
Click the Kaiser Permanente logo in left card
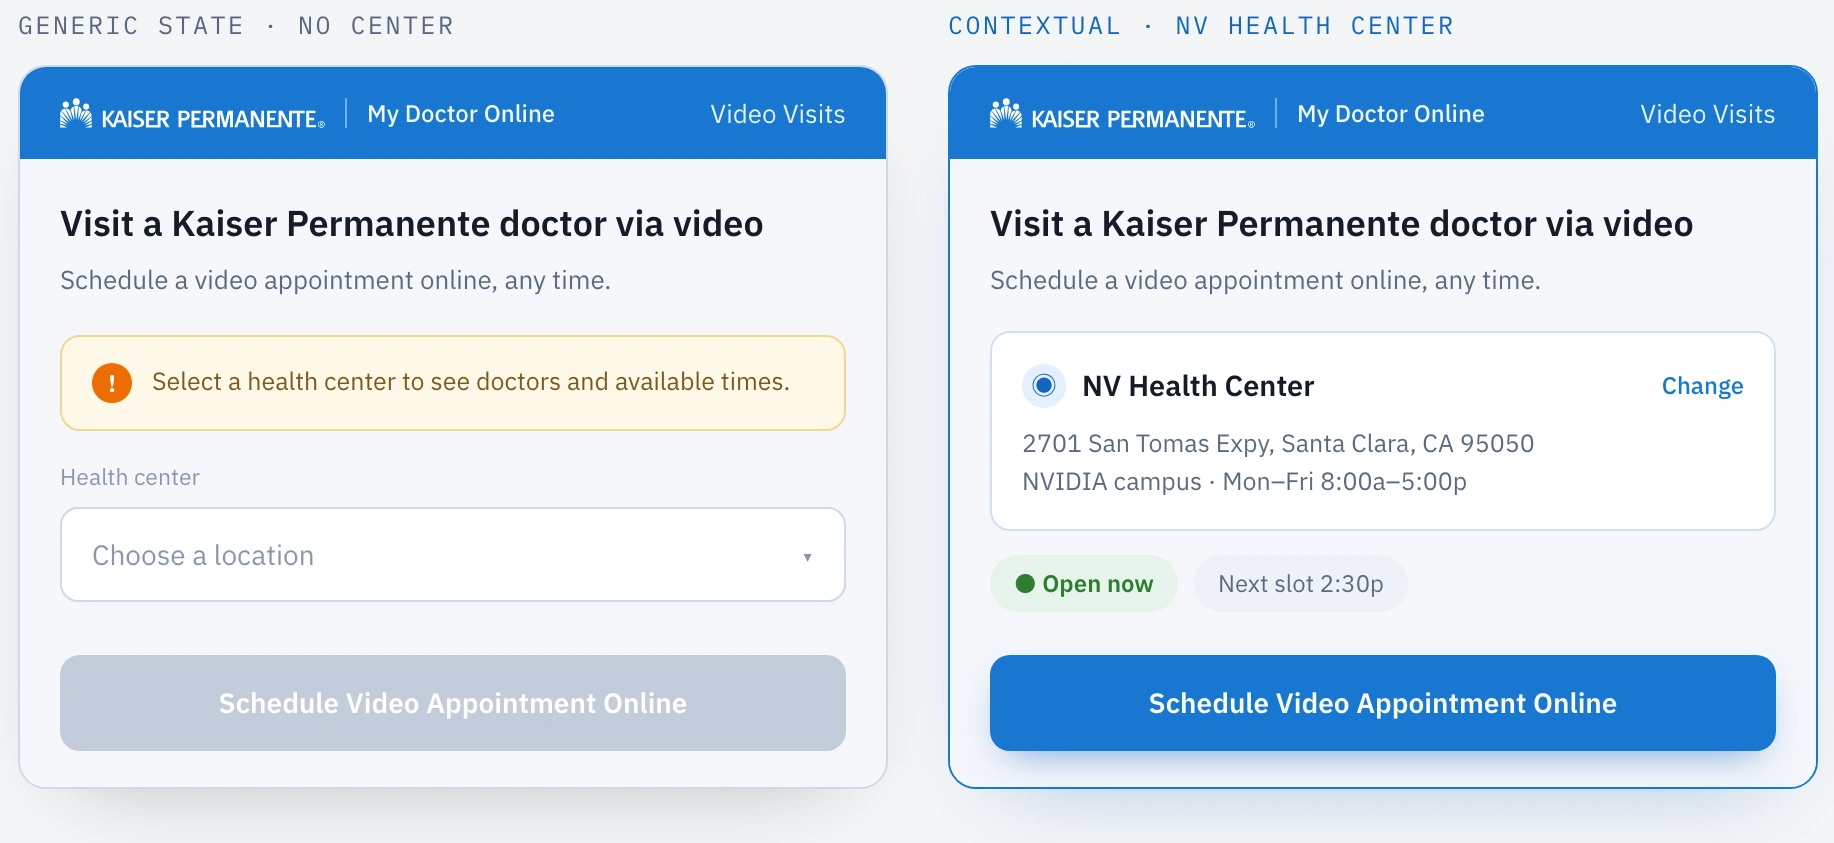pos(192,115)
